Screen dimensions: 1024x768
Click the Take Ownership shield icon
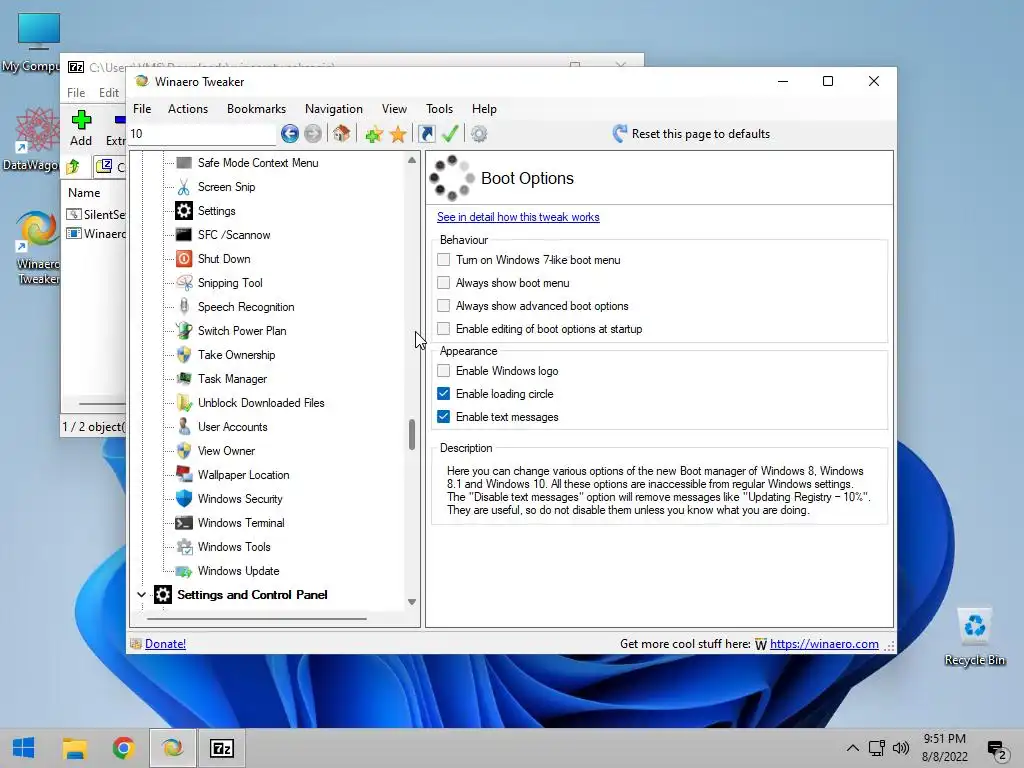[x=184, y=355]
